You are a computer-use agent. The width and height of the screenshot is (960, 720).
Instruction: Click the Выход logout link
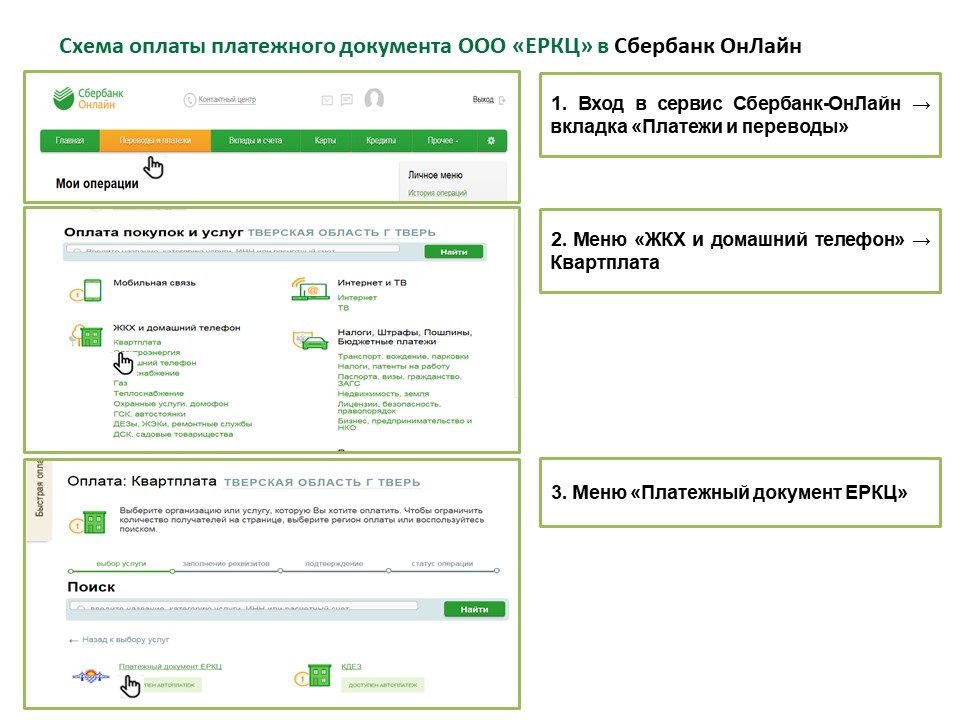coord(483,99)
